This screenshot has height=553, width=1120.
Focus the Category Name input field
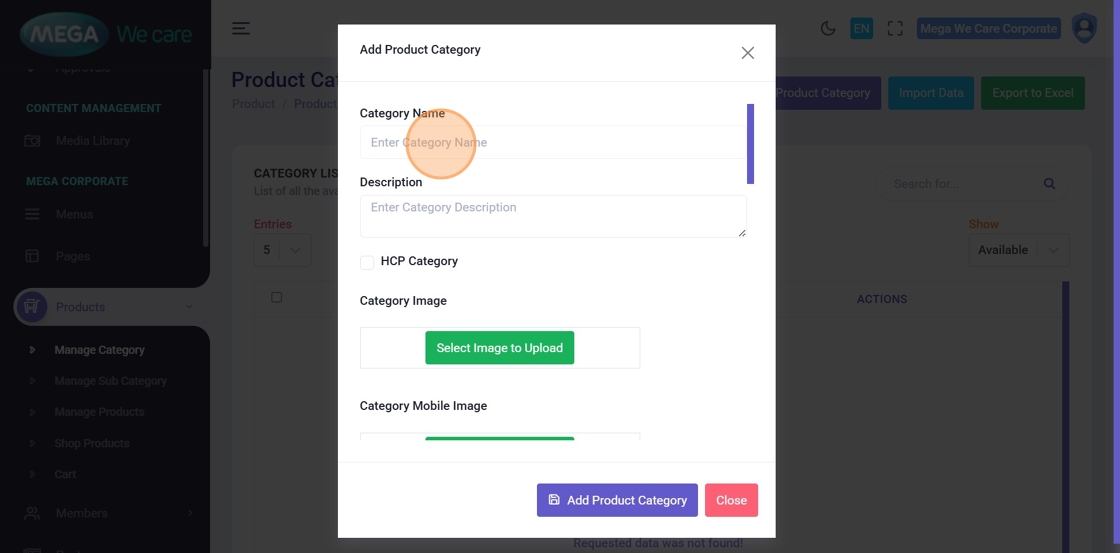(x=552, y=143)
